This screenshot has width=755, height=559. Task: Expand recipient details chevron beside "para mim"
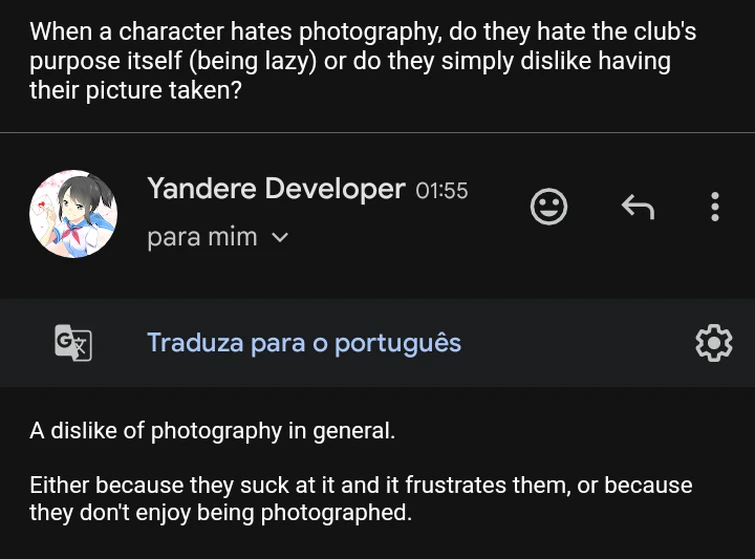[x=280, y=238]
